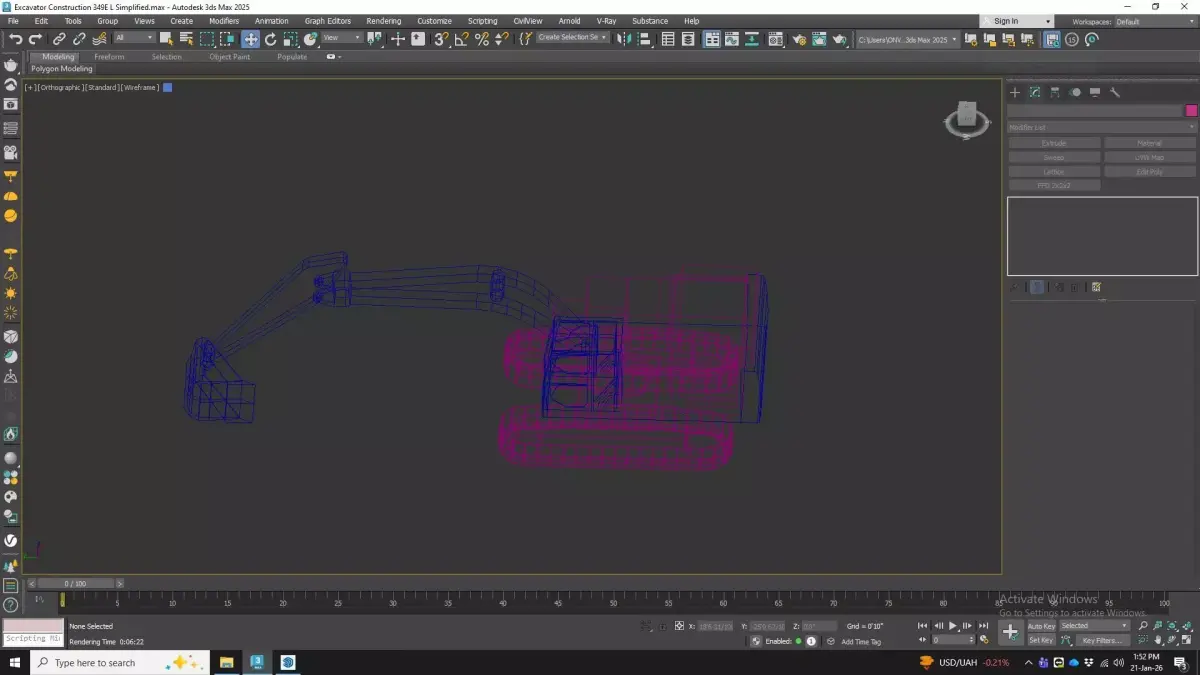Click the Pan View hand icon
The image size is (1200, 675).
pyautogui.click(x=1157, y=640)
